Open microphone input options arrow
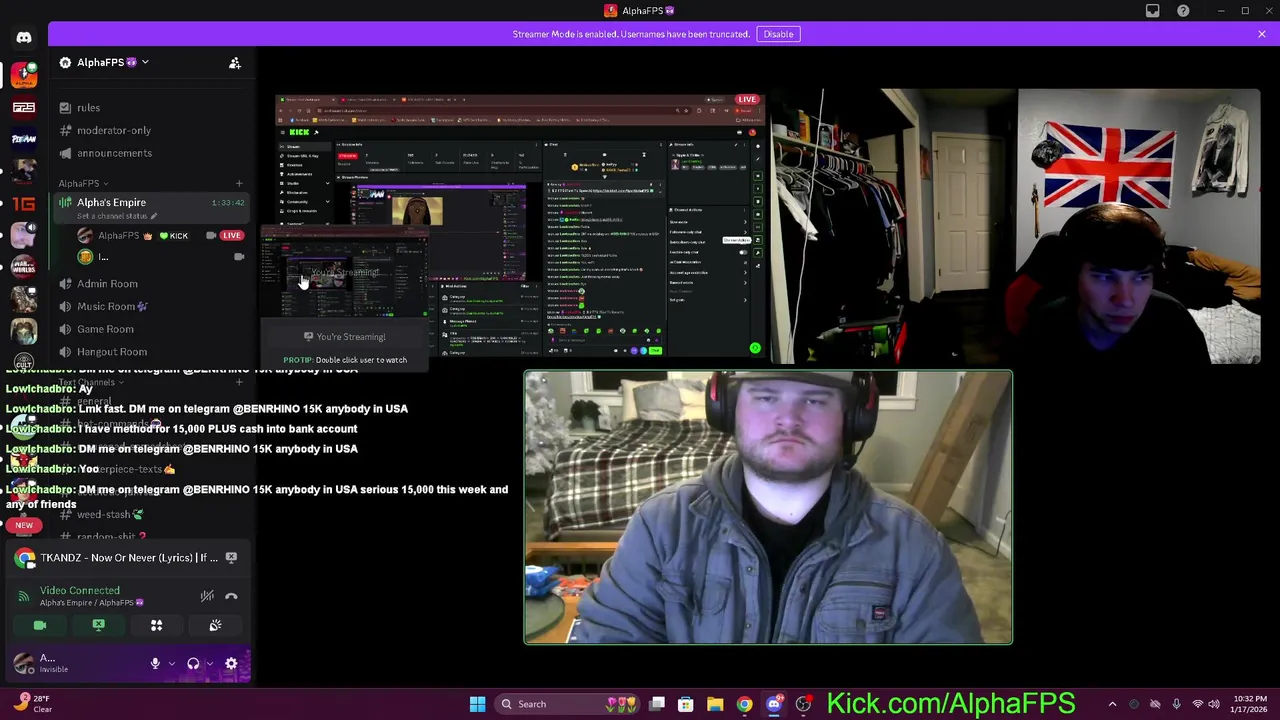Image resolution: width=1280 pixels, height=720 pixels. tap(172, 664)
